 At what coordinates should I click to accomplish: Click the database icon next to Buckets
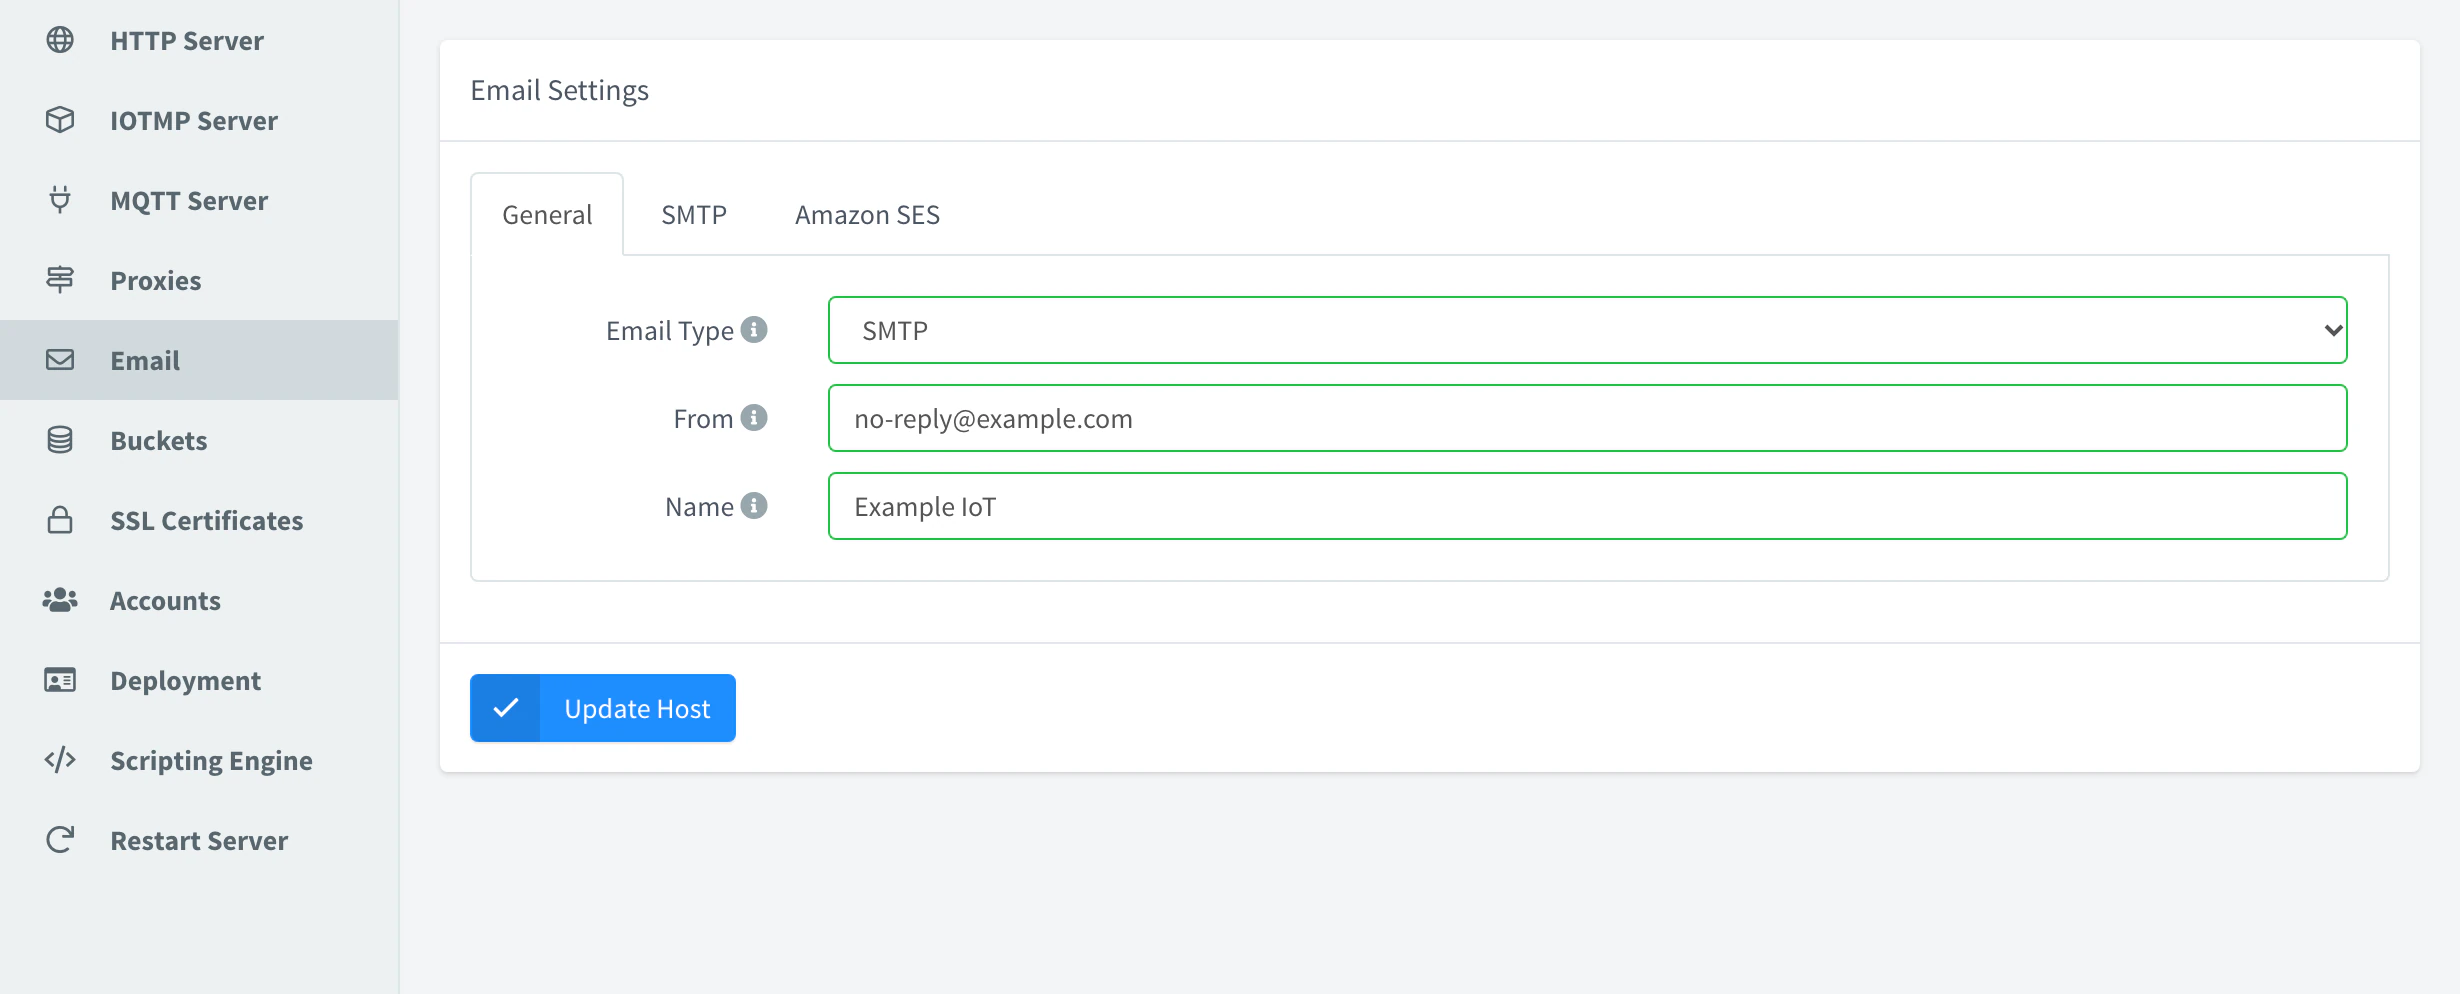coord(60,440)
